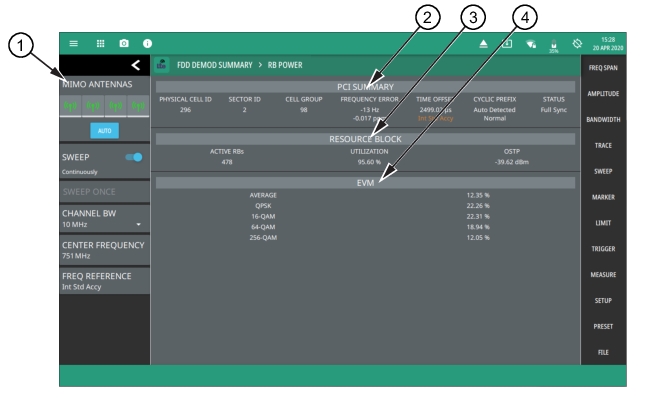Open the apps grid icon
Screen dimensions: 651x398
(100, 44)
